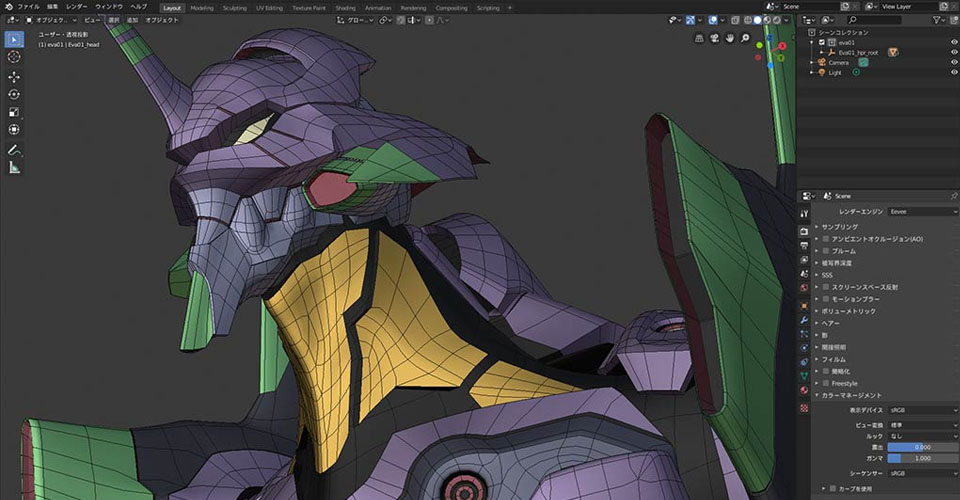Viewport: 960px width, 500px height.
Task: Select the Move tool
Action: tap(14, 77)
